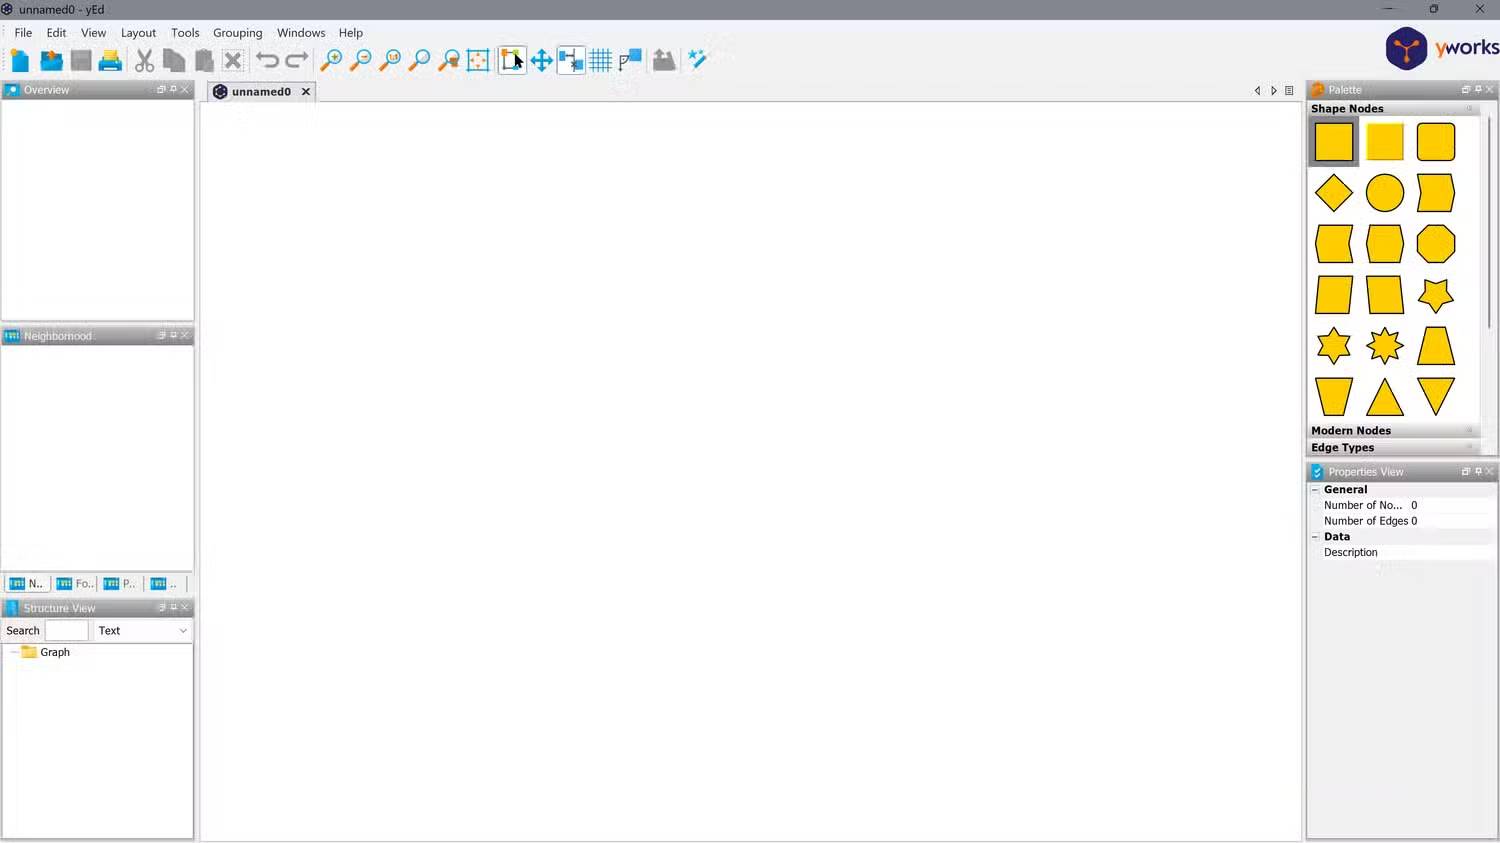Viewport: 1500px width, 843px height.
Task: Click the Cut scissors icon
Action: pos(145,61)
